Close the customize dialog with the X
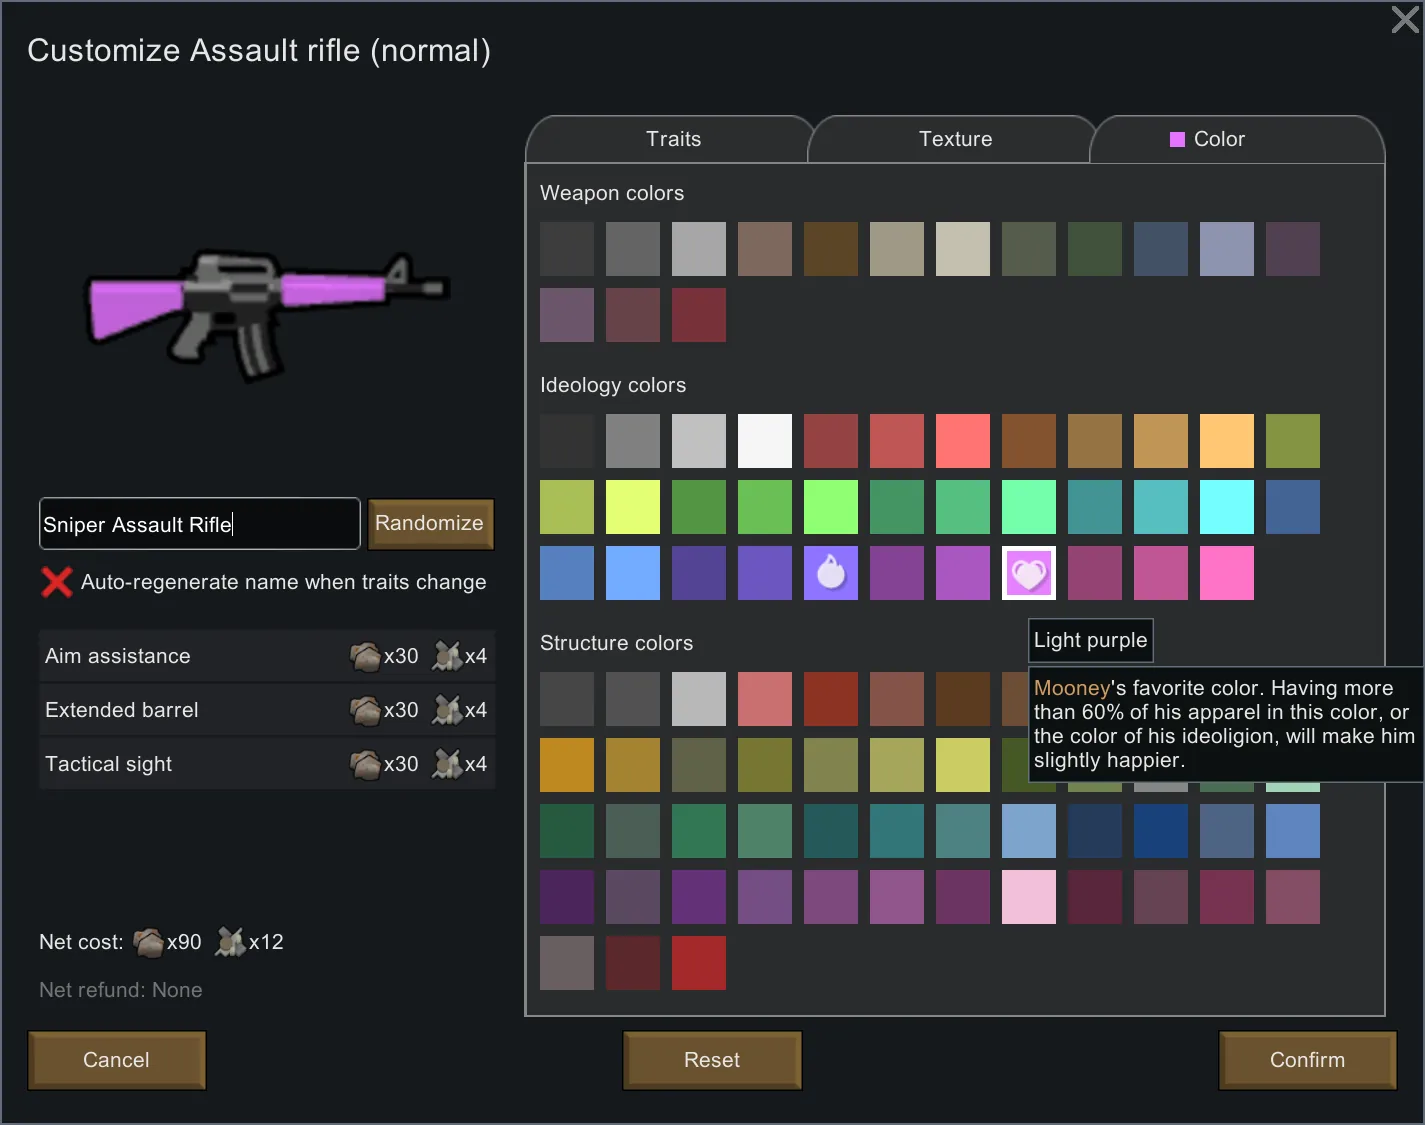This screenshot has width=1425, height=1125. [x=1405, y=19]
